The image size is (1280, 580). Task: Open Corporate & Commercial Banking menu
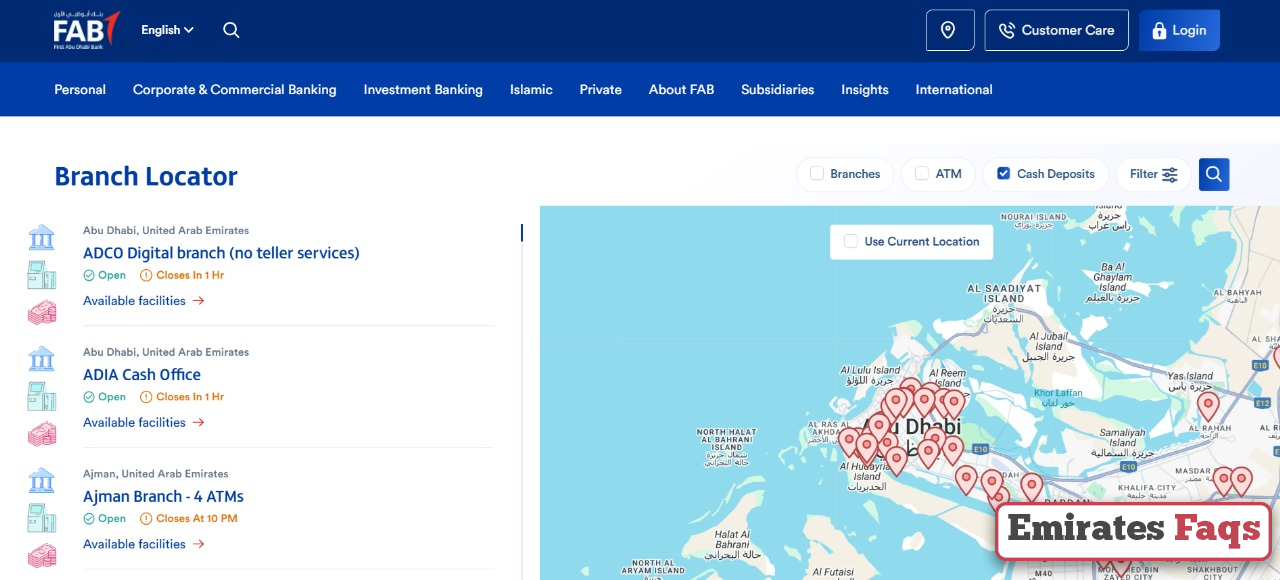tap(234, 89)
